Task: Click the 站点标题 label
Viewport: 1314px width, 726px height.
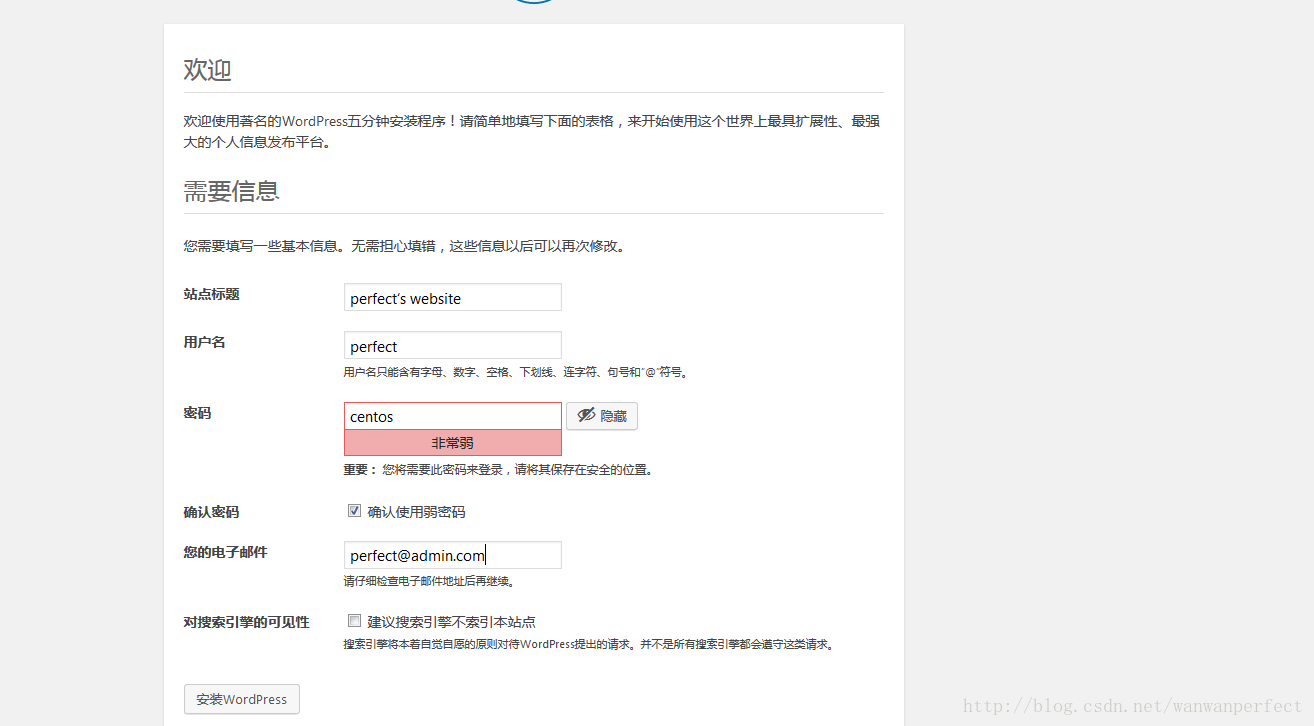Action: click(x=211, y=294)
